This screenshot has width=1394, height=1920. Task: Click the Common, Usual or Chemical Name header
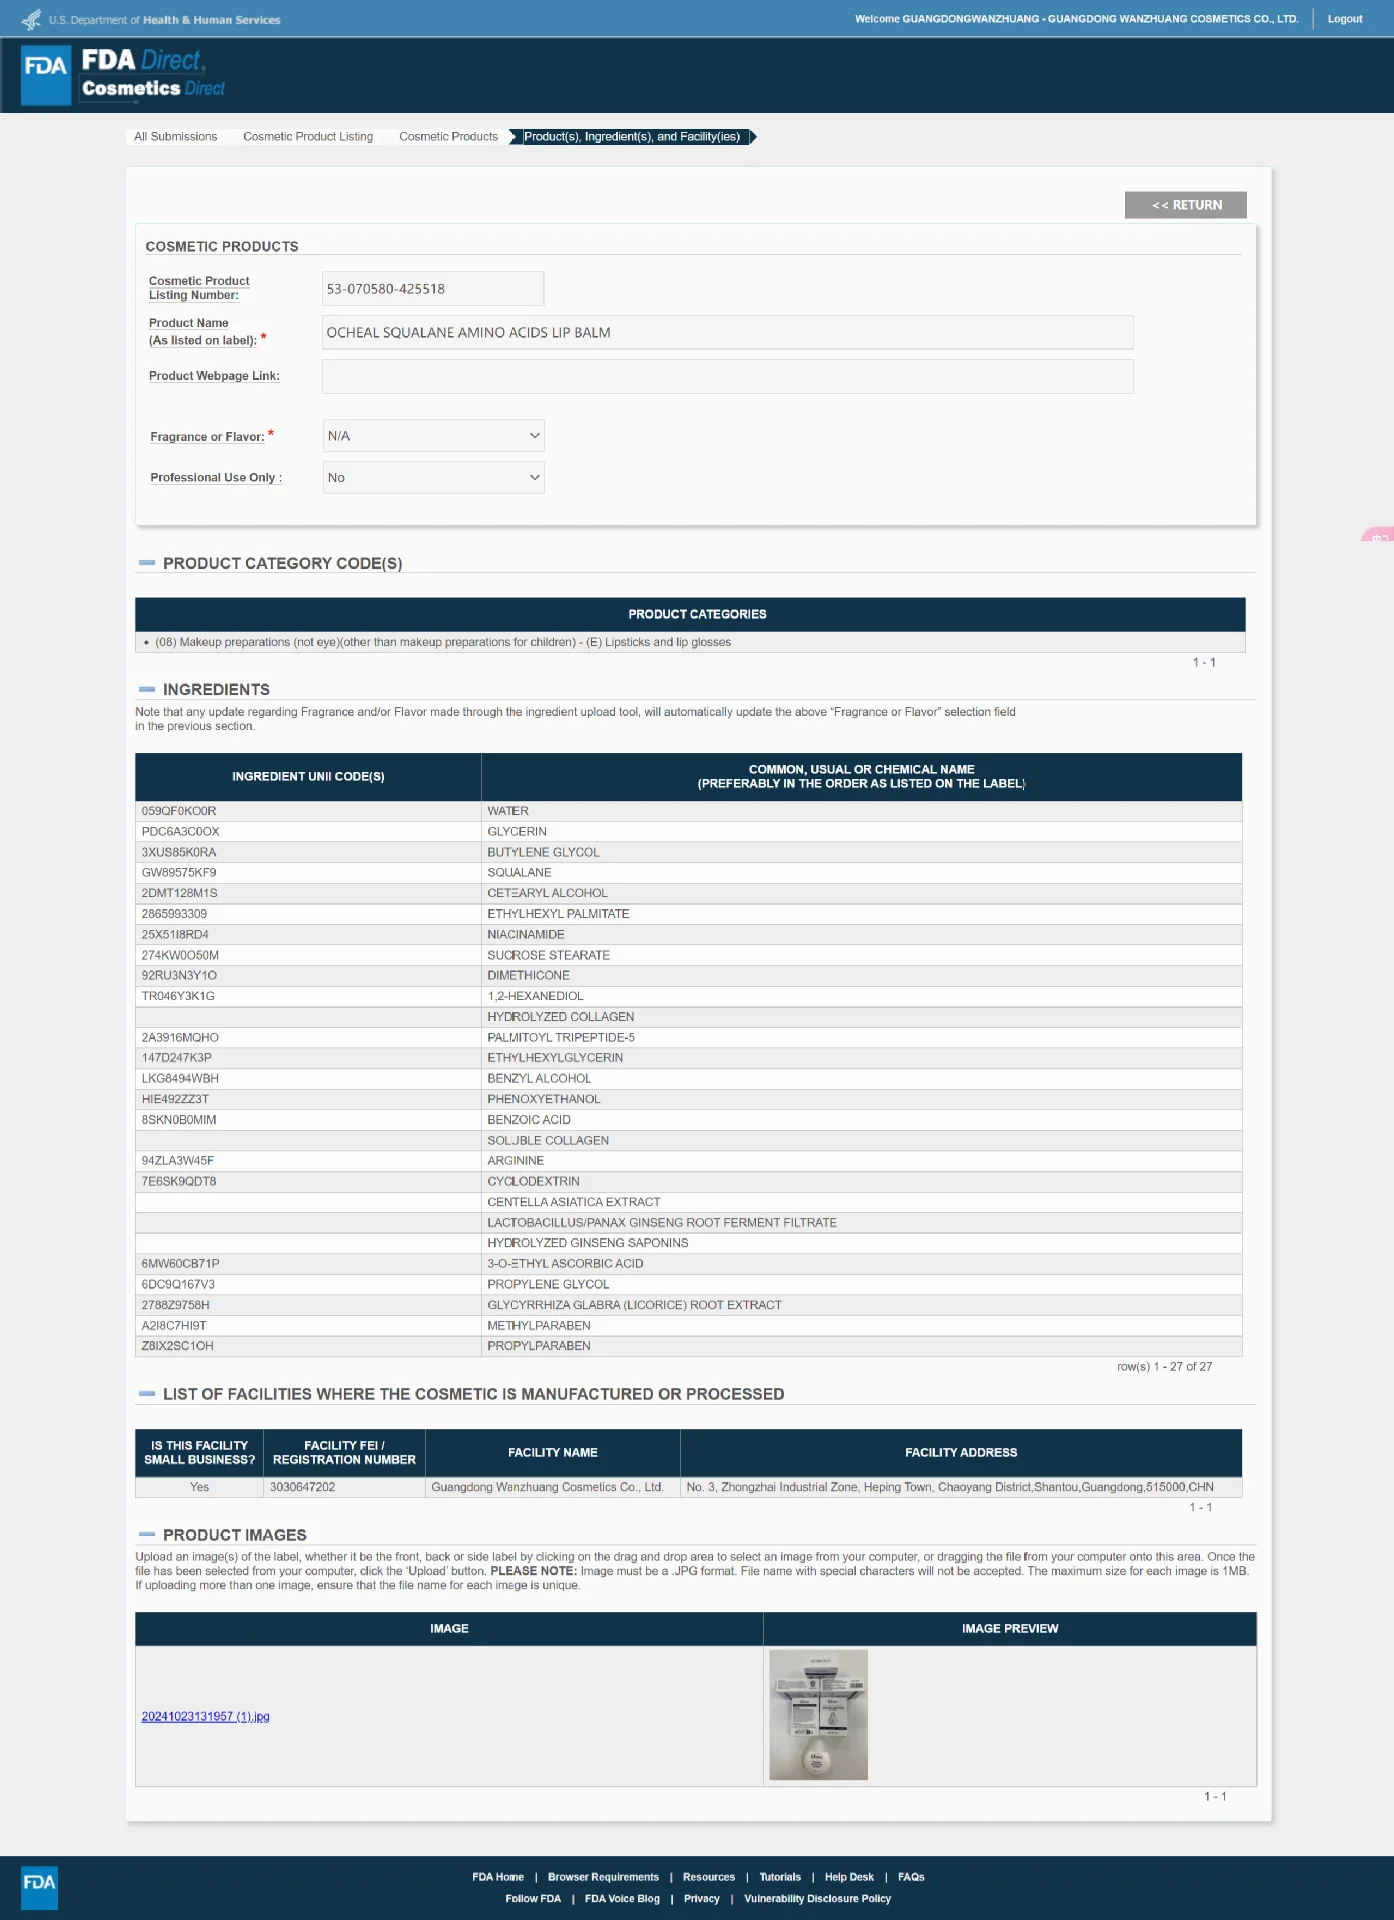click(861, 777)
